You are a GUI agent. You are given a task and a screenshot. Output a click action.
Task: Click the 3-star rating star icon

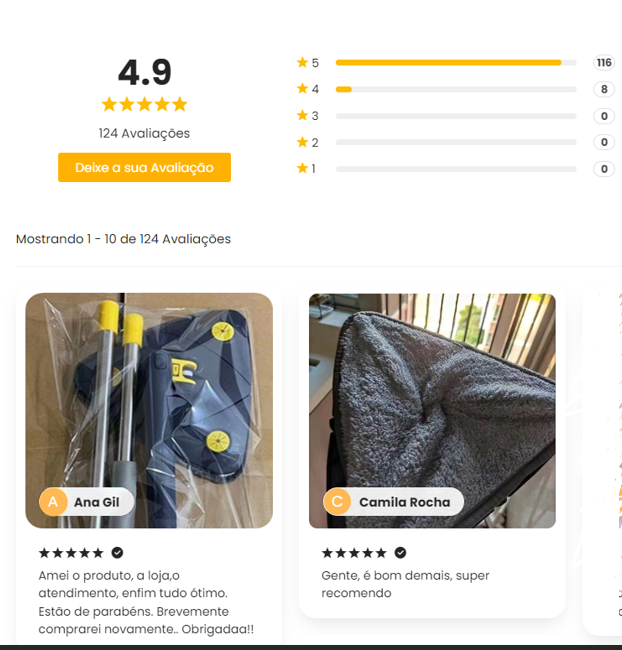pos(302,115)
